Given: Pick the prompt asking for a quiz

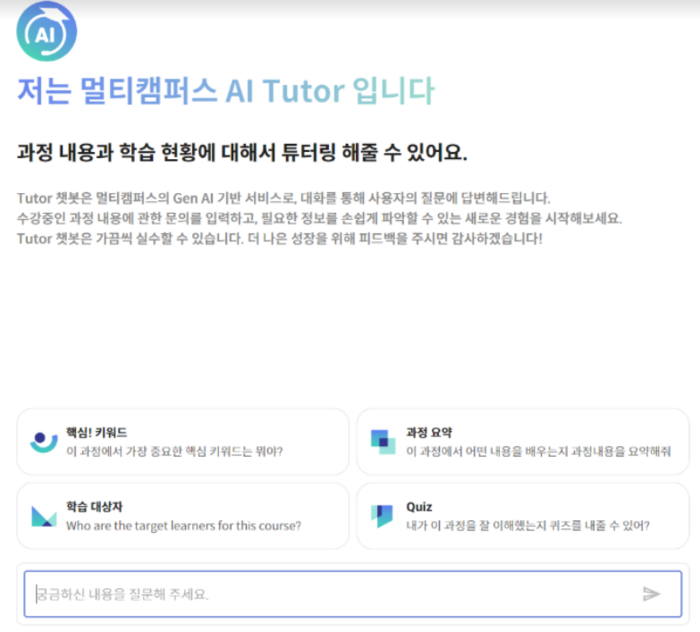Looking at the screenshot, I should pyautogui.click(x=528, y=525).
